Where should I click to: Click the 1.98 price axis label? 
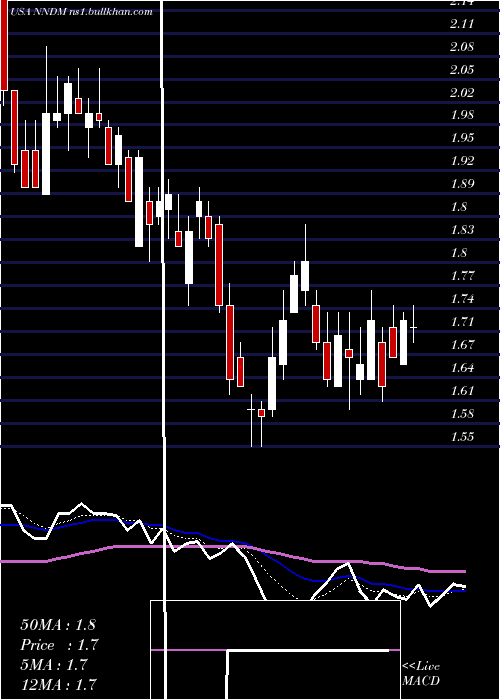pos(462,115)
